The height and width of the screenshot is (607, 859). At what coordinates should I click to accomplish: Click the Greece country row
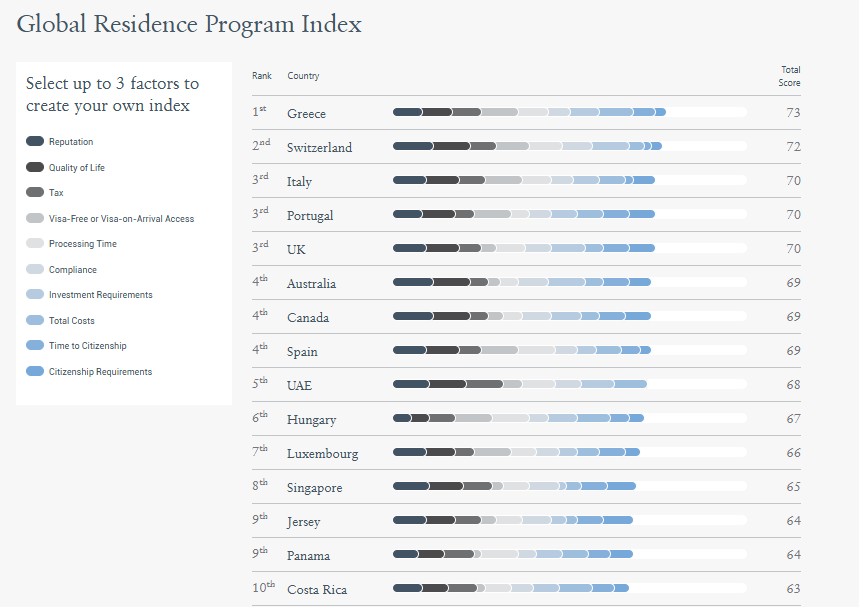point(306,114)
